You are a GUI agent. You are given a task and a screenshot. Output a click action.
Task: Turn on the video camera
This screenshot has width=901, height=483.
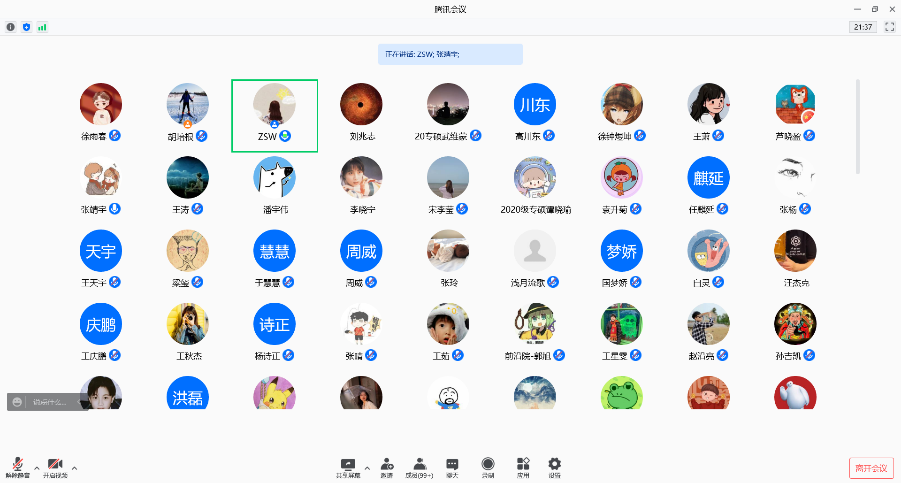coord(55,466)
